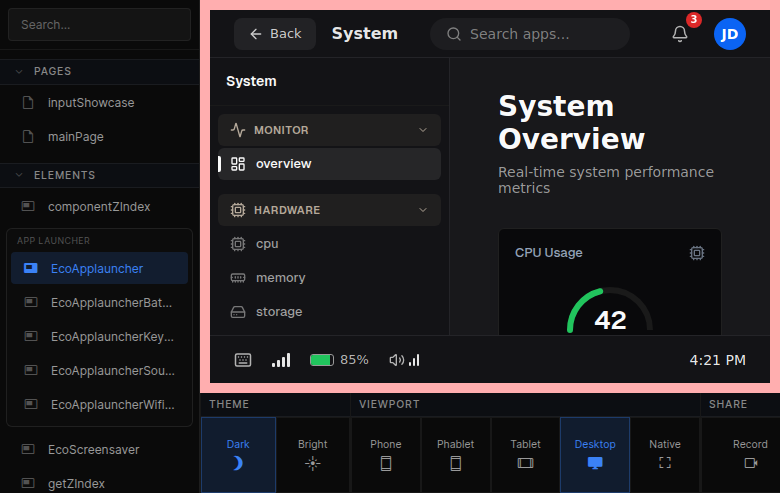Click the keyboard icon in status bar
780x493 pixels.
click(x=243, y=360)
